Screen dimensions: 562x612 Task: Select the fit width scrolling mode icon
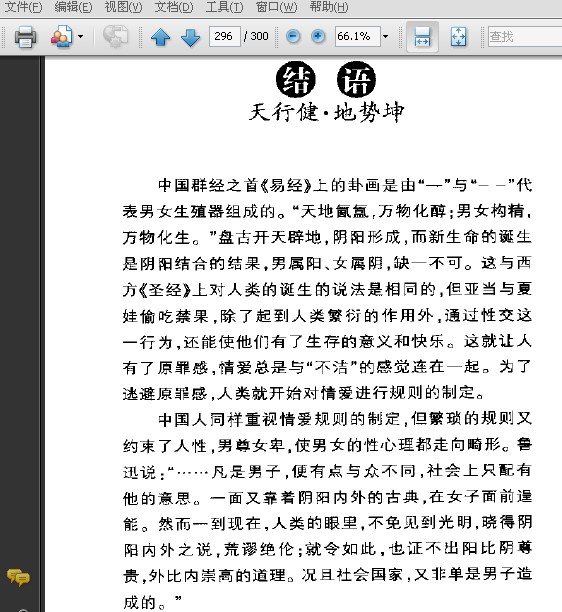[x=422, y=37]
